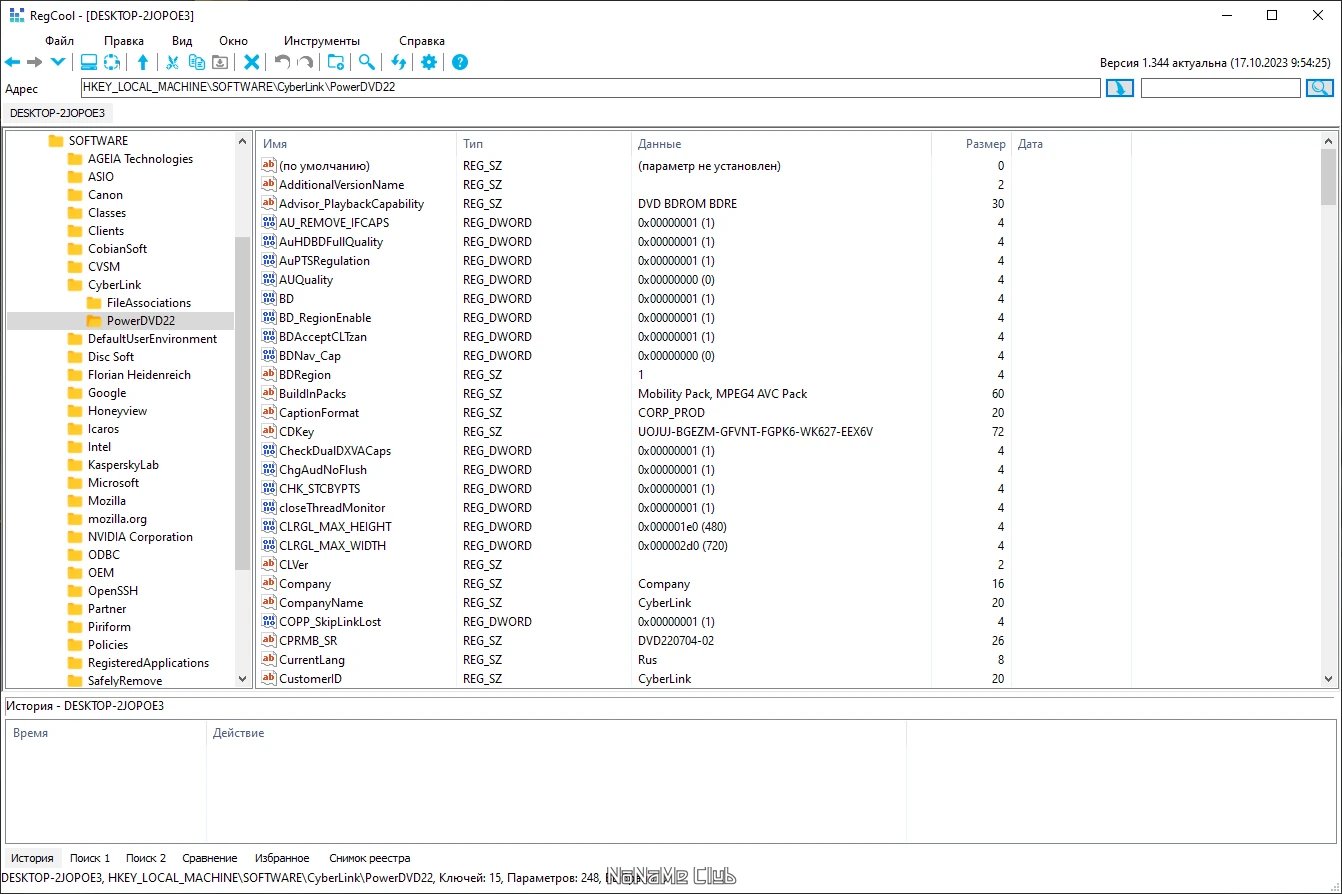Screen dimensions: 1342x894
Task: Select the DESKTOP-2JOPOE3 connection tab
Action: [x=57, y=113]
